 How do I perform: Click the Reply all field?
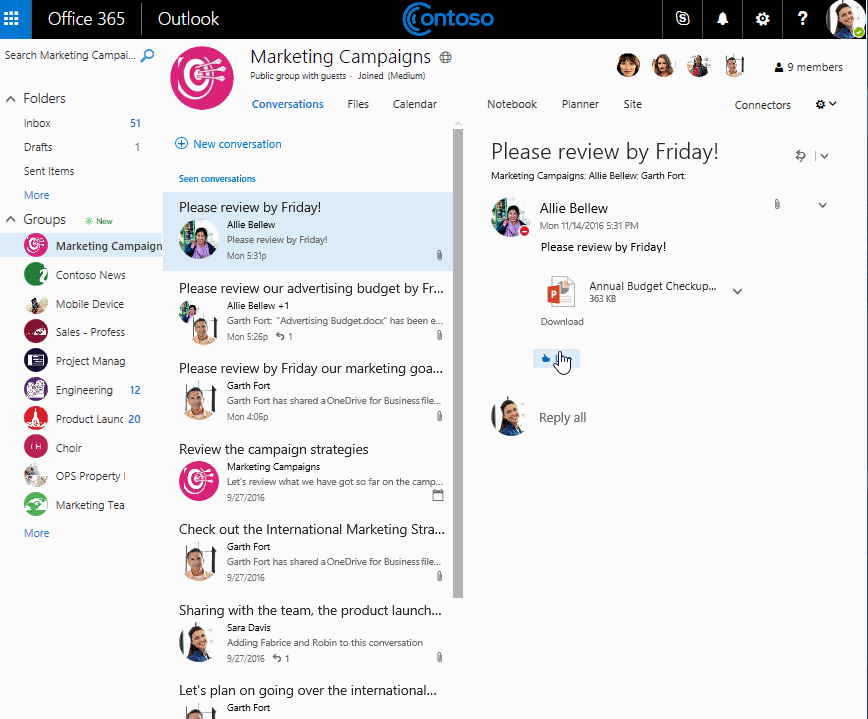(562, 418)
